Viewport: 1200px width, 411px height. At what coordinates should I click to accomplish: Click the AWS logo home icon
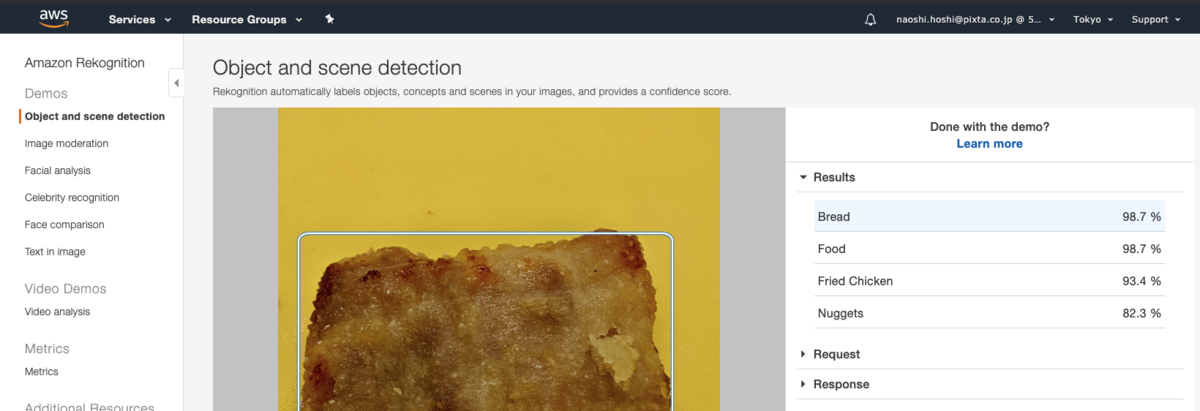(53, 17)
